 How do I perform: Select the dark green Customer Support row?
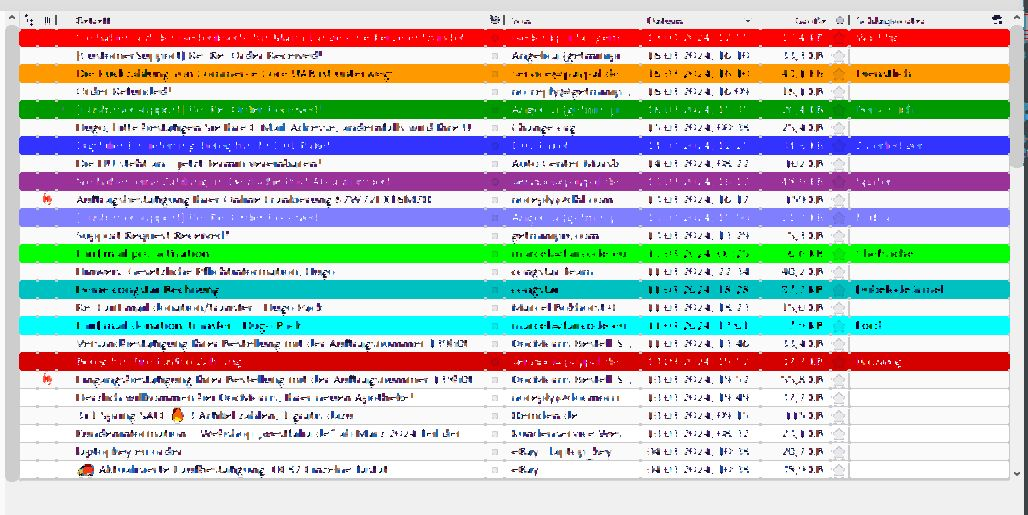(x=514, y=109)
